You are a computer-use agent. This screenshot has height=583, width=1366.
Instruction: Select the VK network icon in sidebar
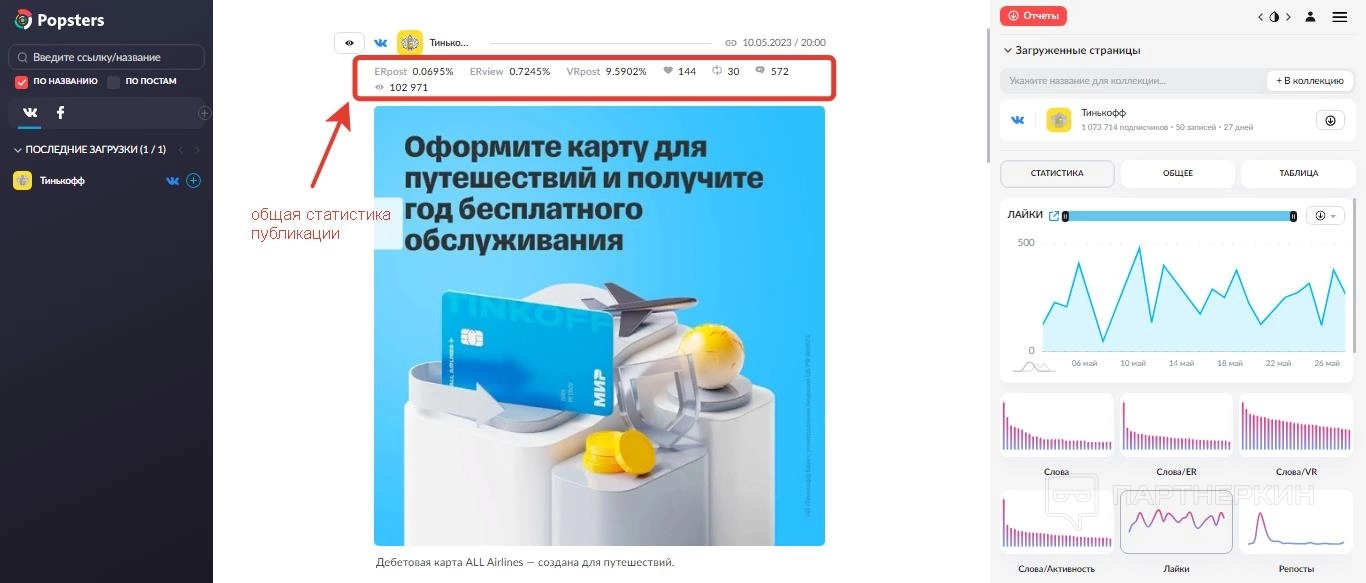[30, 113]
